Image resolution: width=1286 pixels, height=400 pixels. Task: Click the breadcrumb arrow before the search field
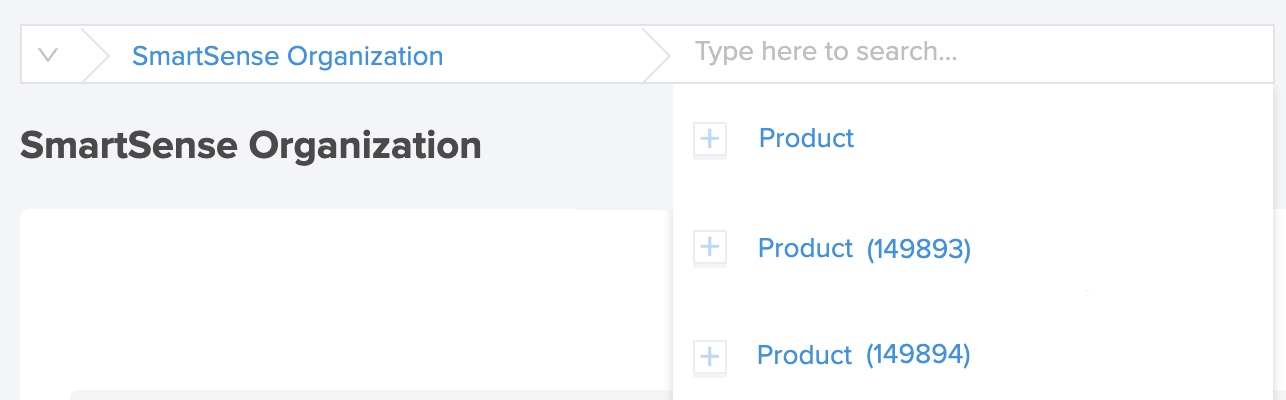(x=656, y=54)
